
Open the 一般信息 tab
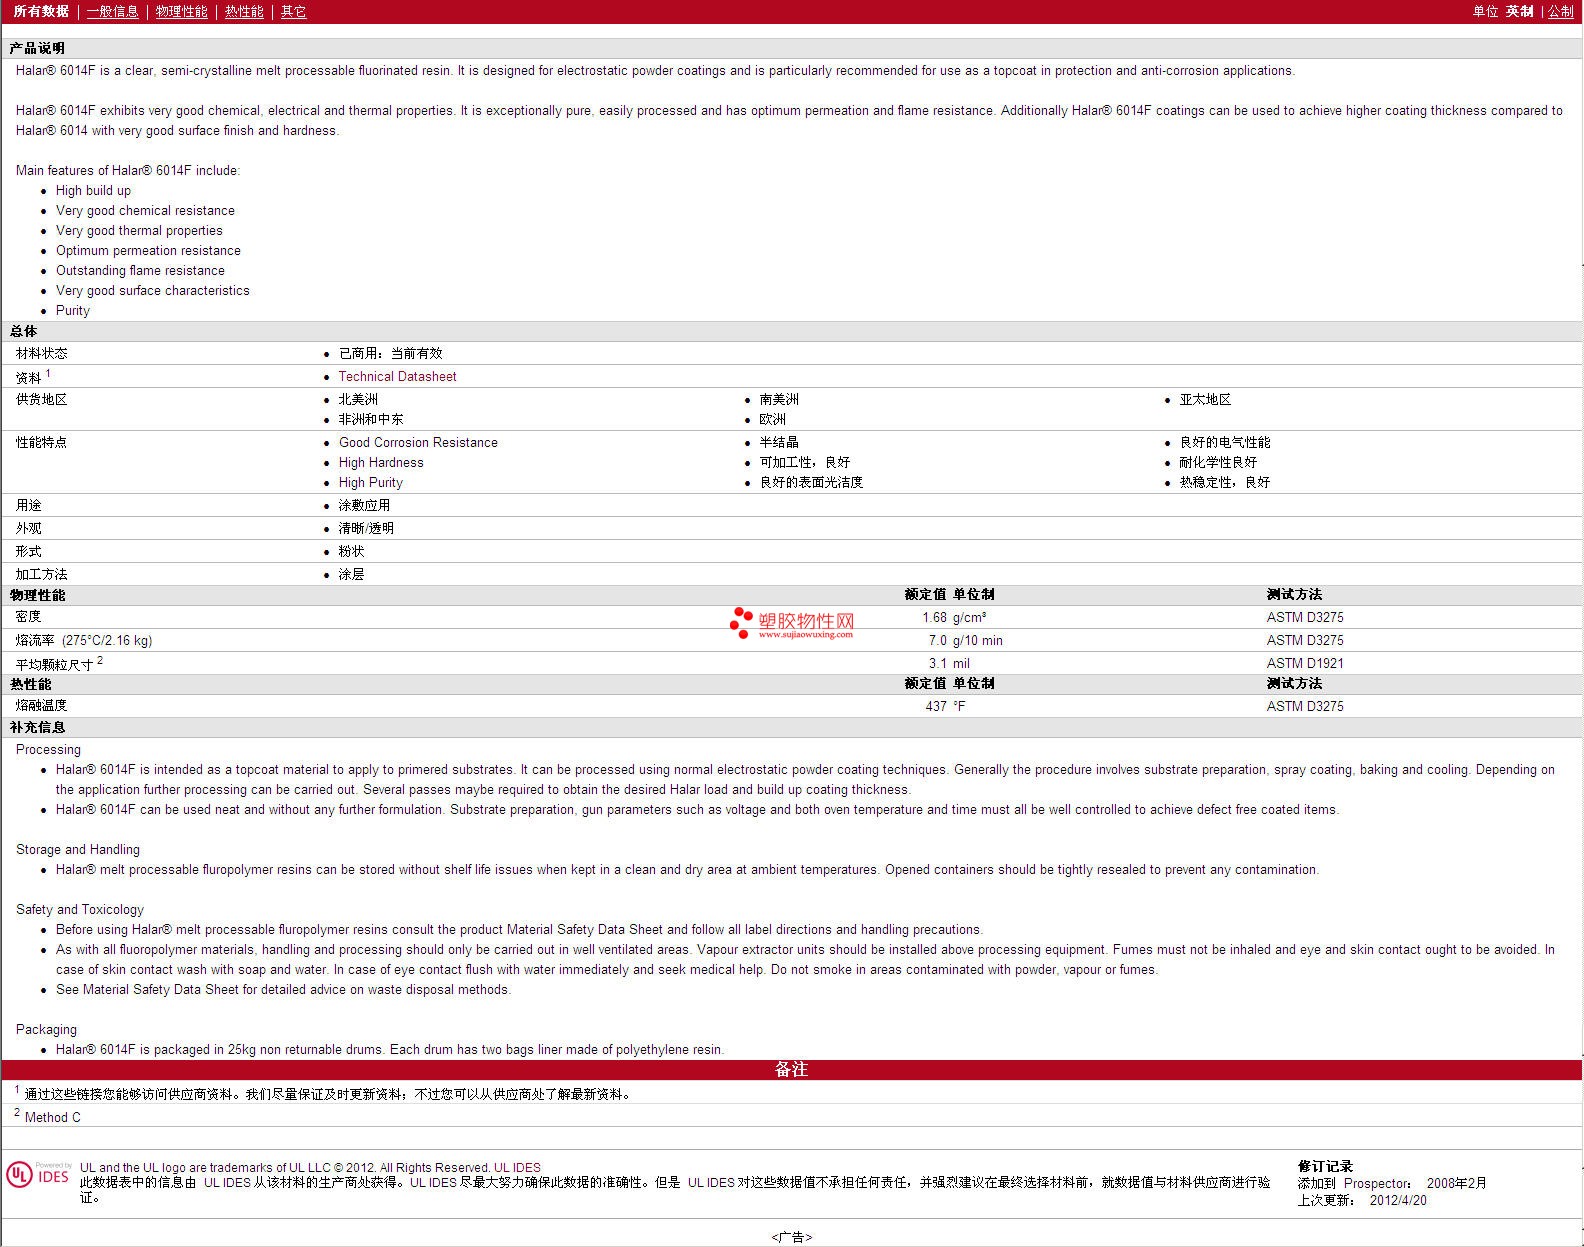(113, 12)
